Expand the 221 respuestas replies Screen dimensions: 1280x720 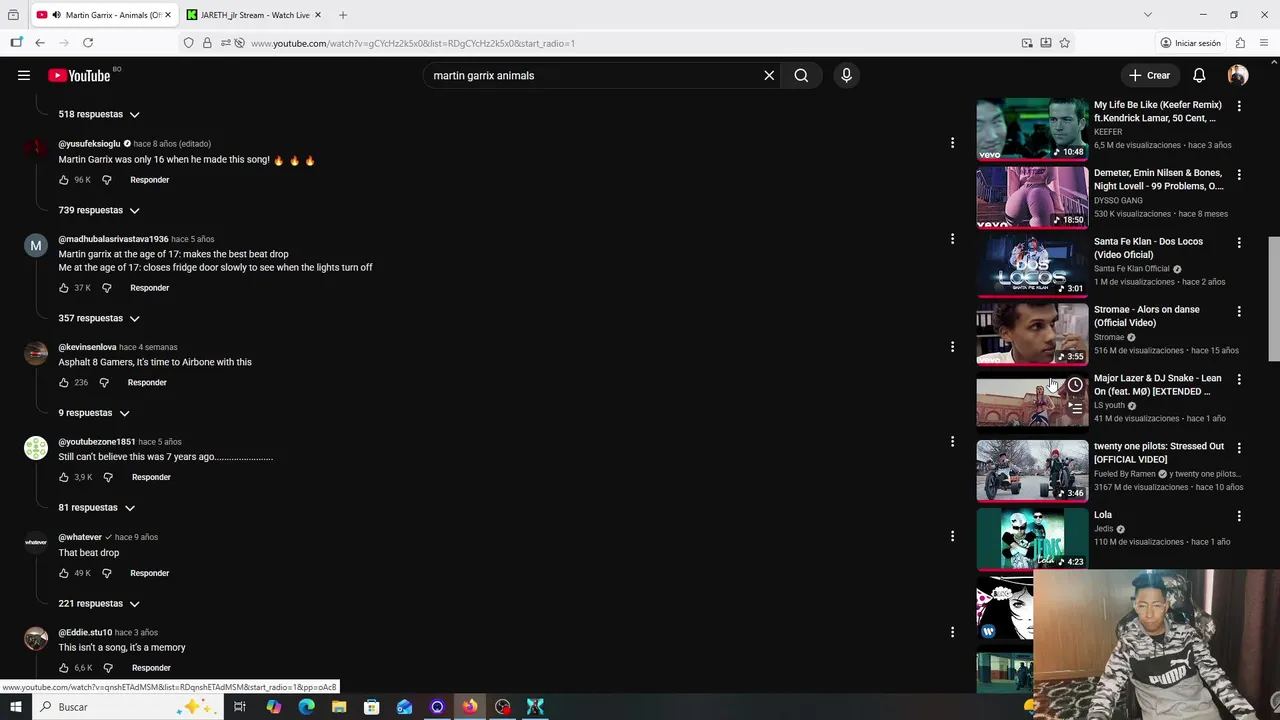(x=98, y=604)
